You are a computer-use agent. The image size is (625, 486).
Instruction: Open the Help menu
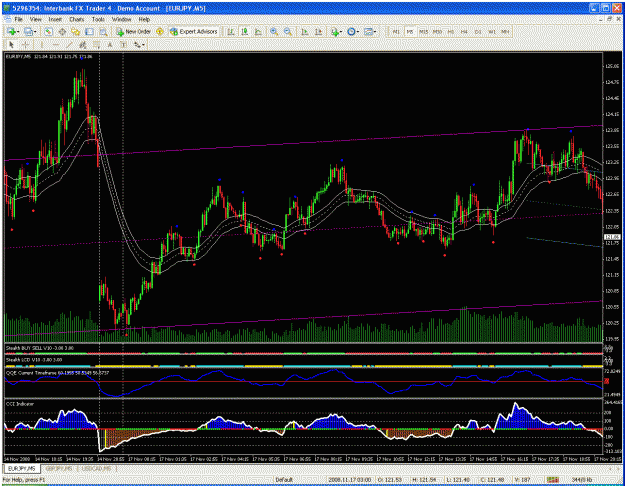click(x=144, y=19)
